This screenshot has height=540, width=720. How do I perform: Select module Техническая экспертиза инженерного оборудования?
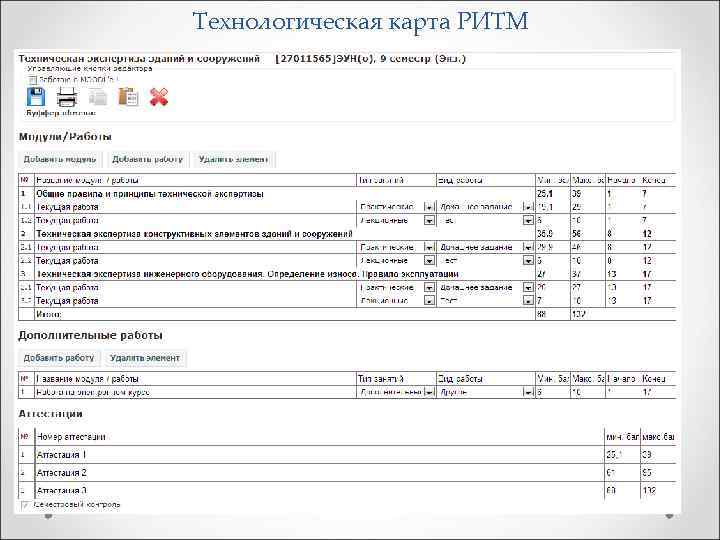click(247, 274)
